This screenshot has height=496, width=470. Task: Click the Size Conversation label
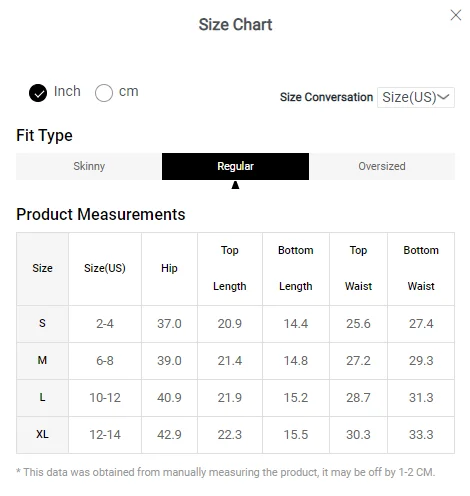tap(326, 97)
